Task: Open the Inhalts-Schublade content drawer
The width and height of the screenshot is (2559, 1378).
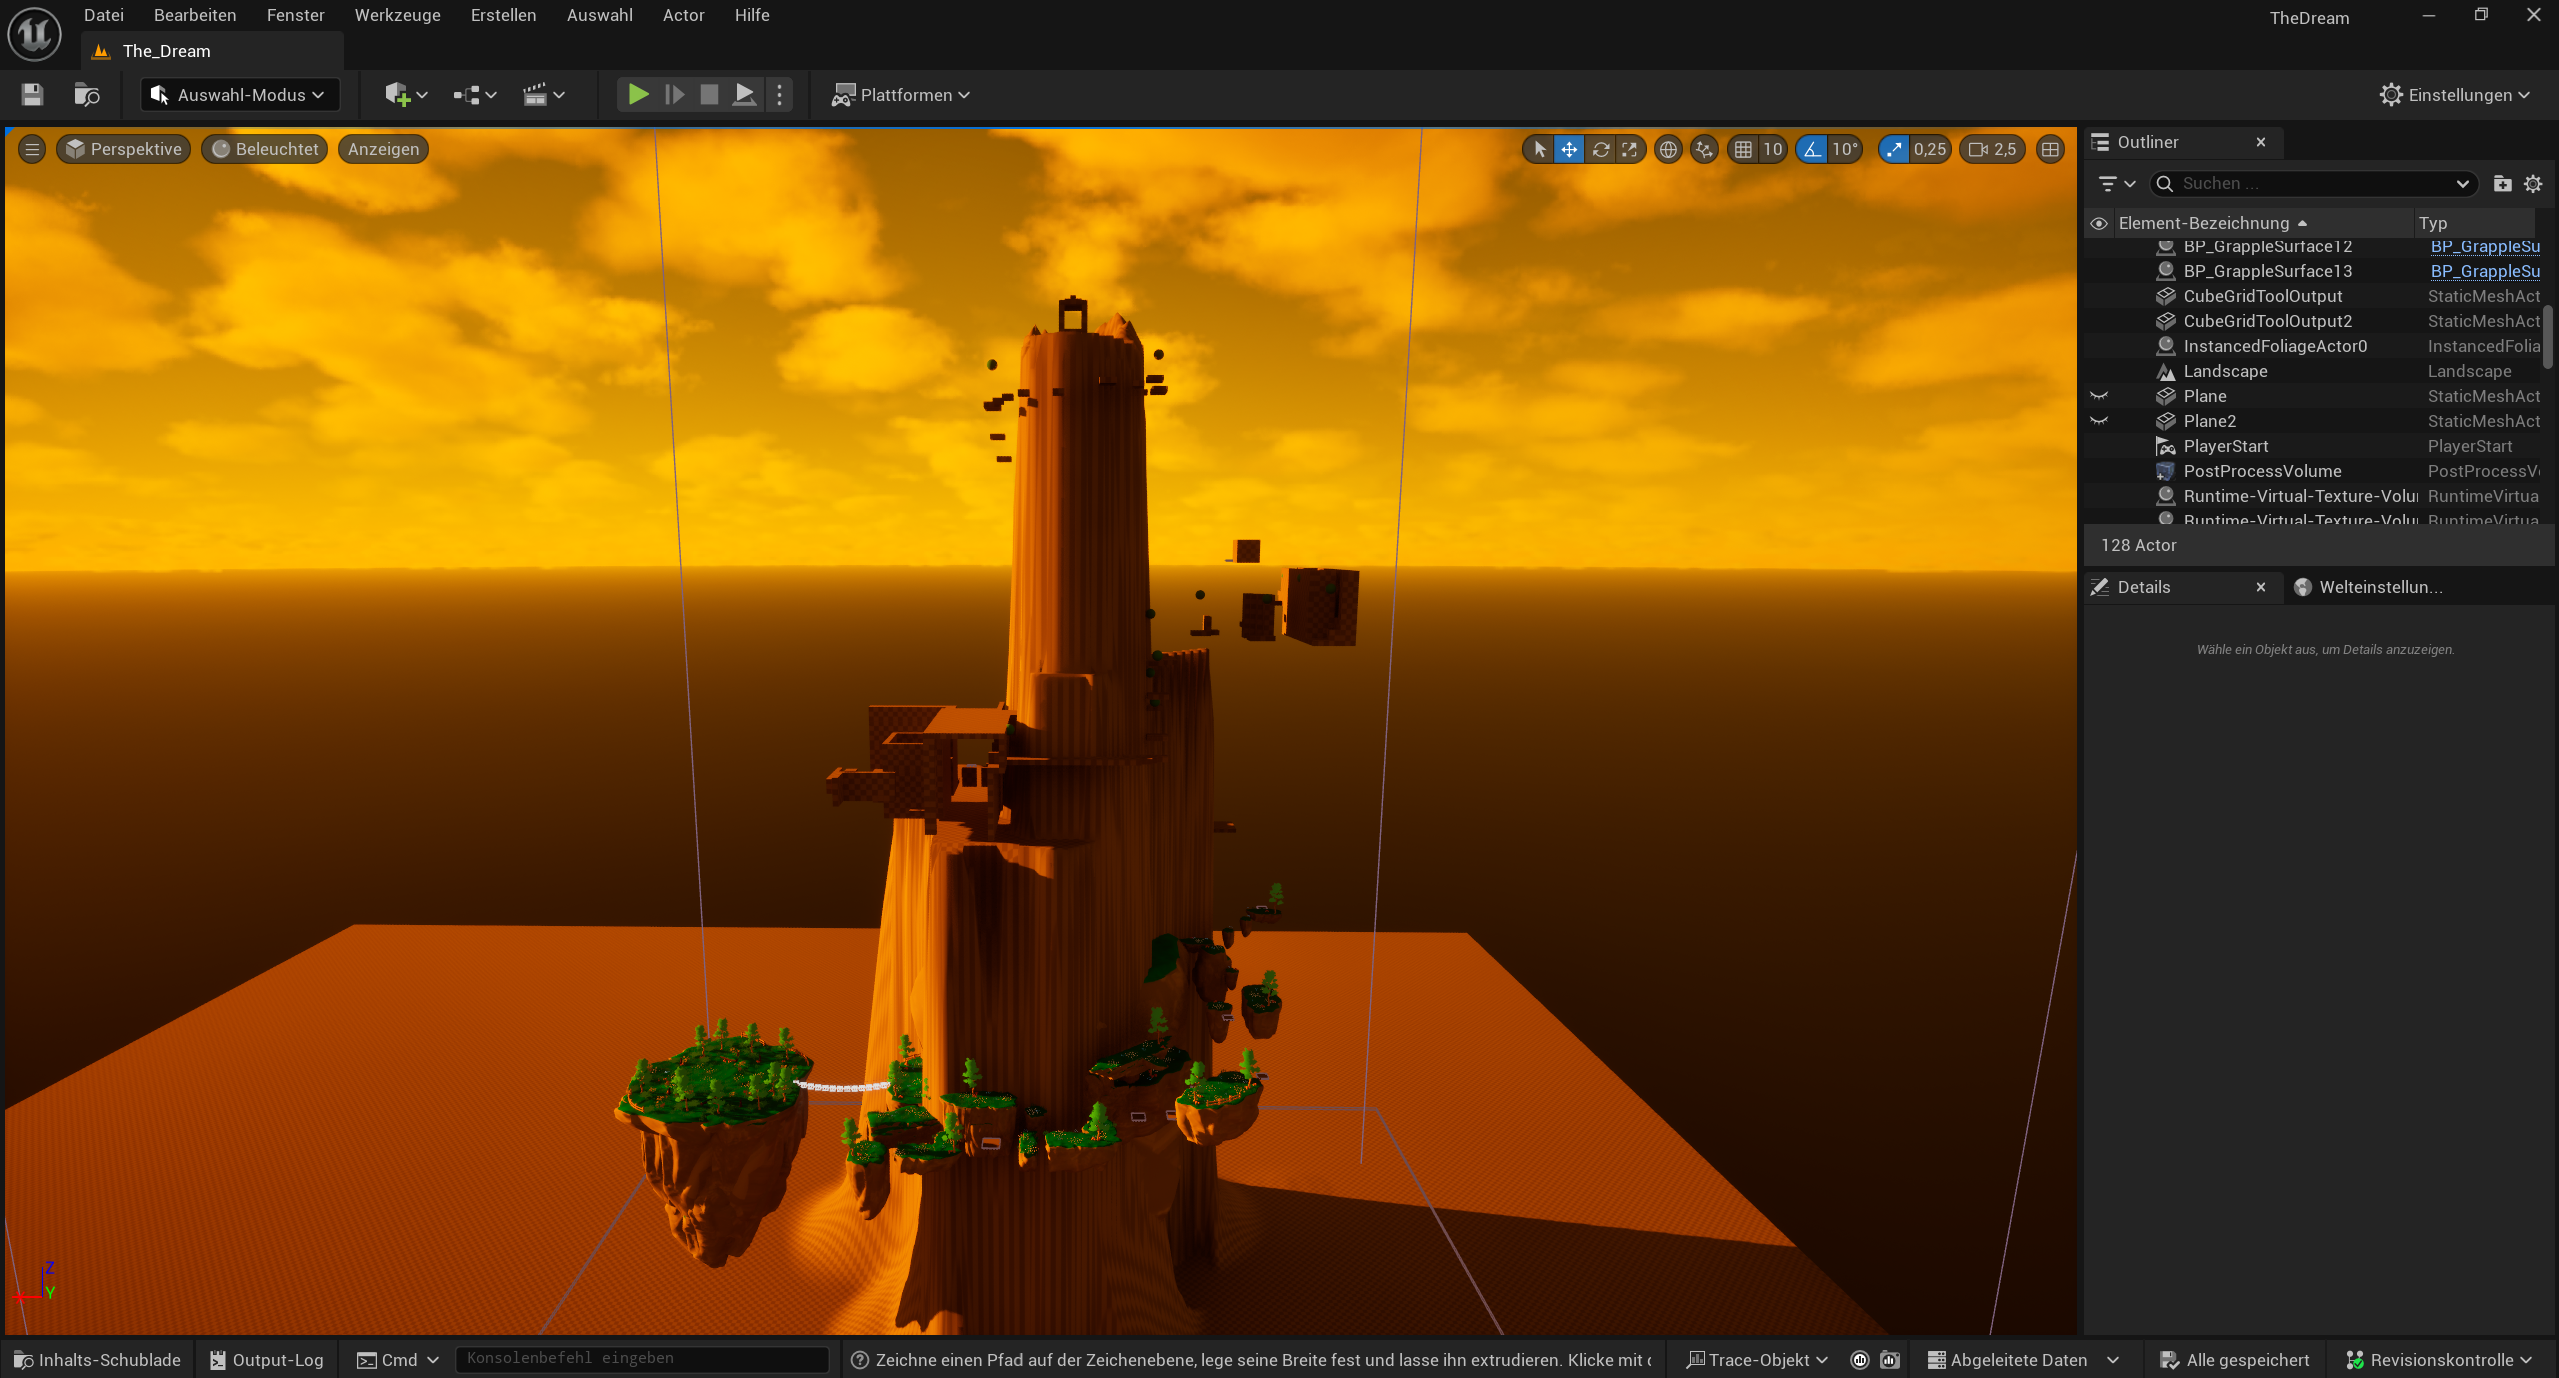Action: tap(98, 1360)
